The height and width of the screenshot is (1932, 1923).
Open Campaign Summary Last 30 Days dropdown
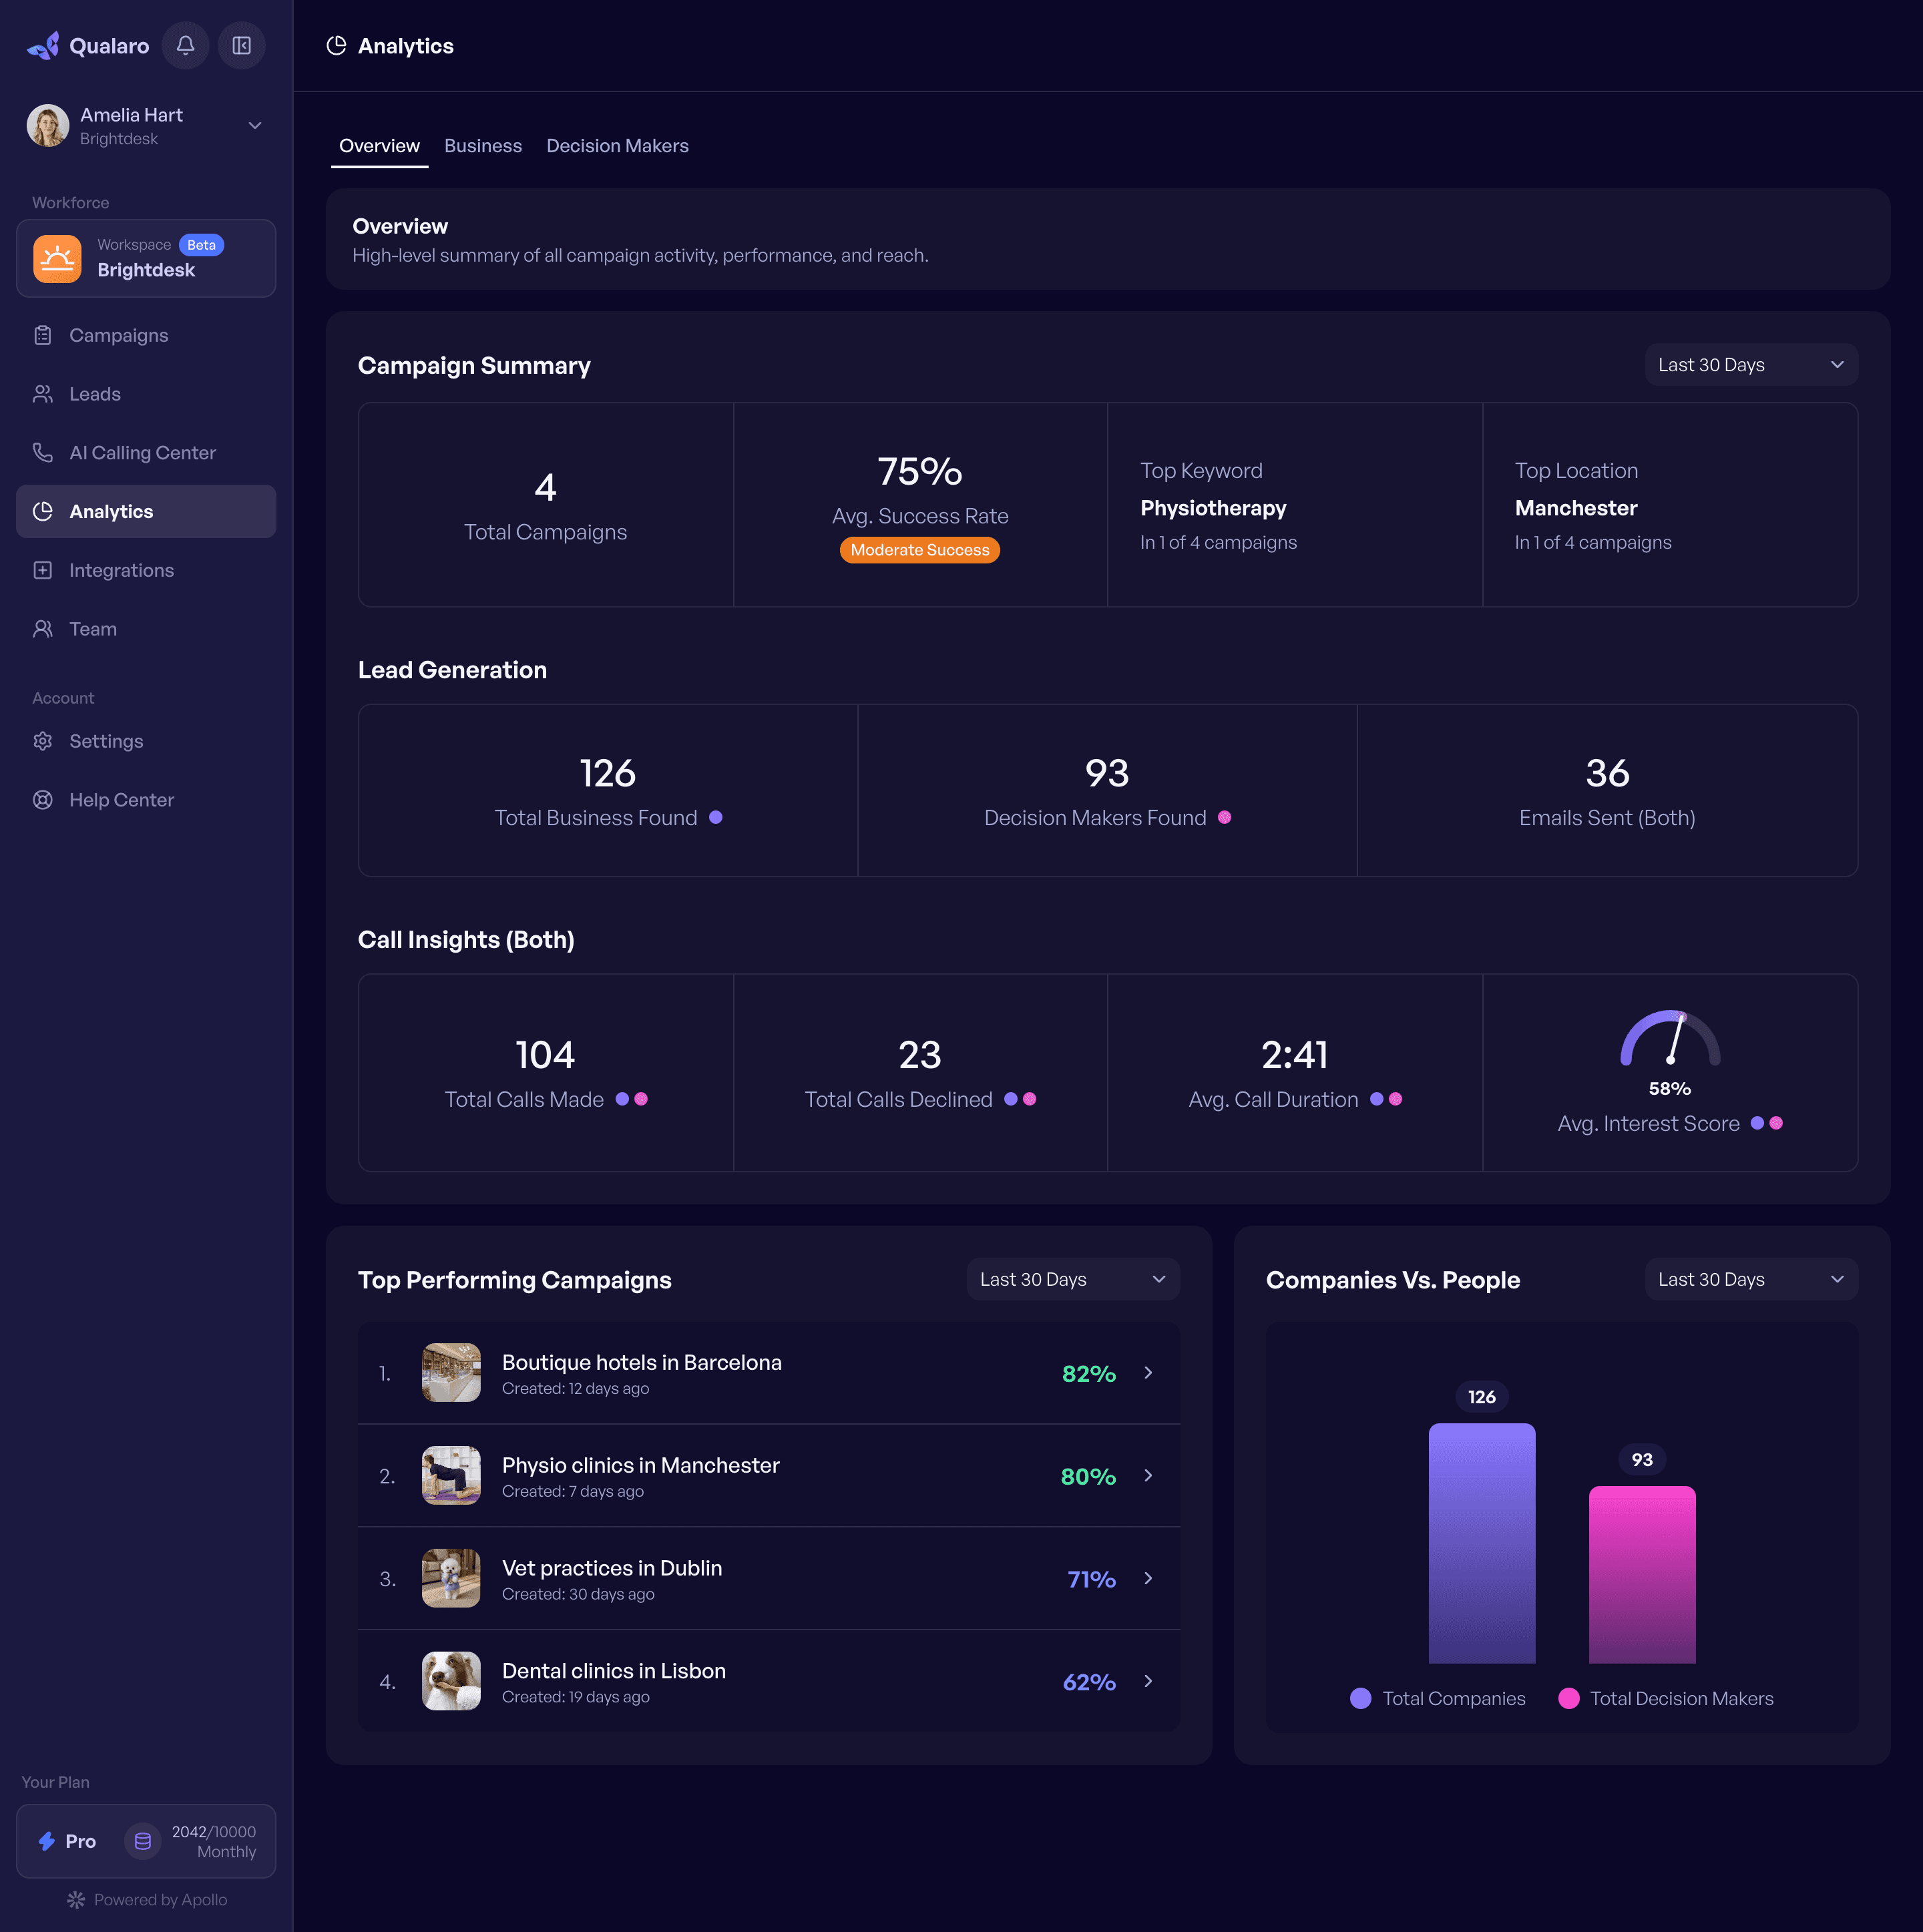click(1751, 365)
